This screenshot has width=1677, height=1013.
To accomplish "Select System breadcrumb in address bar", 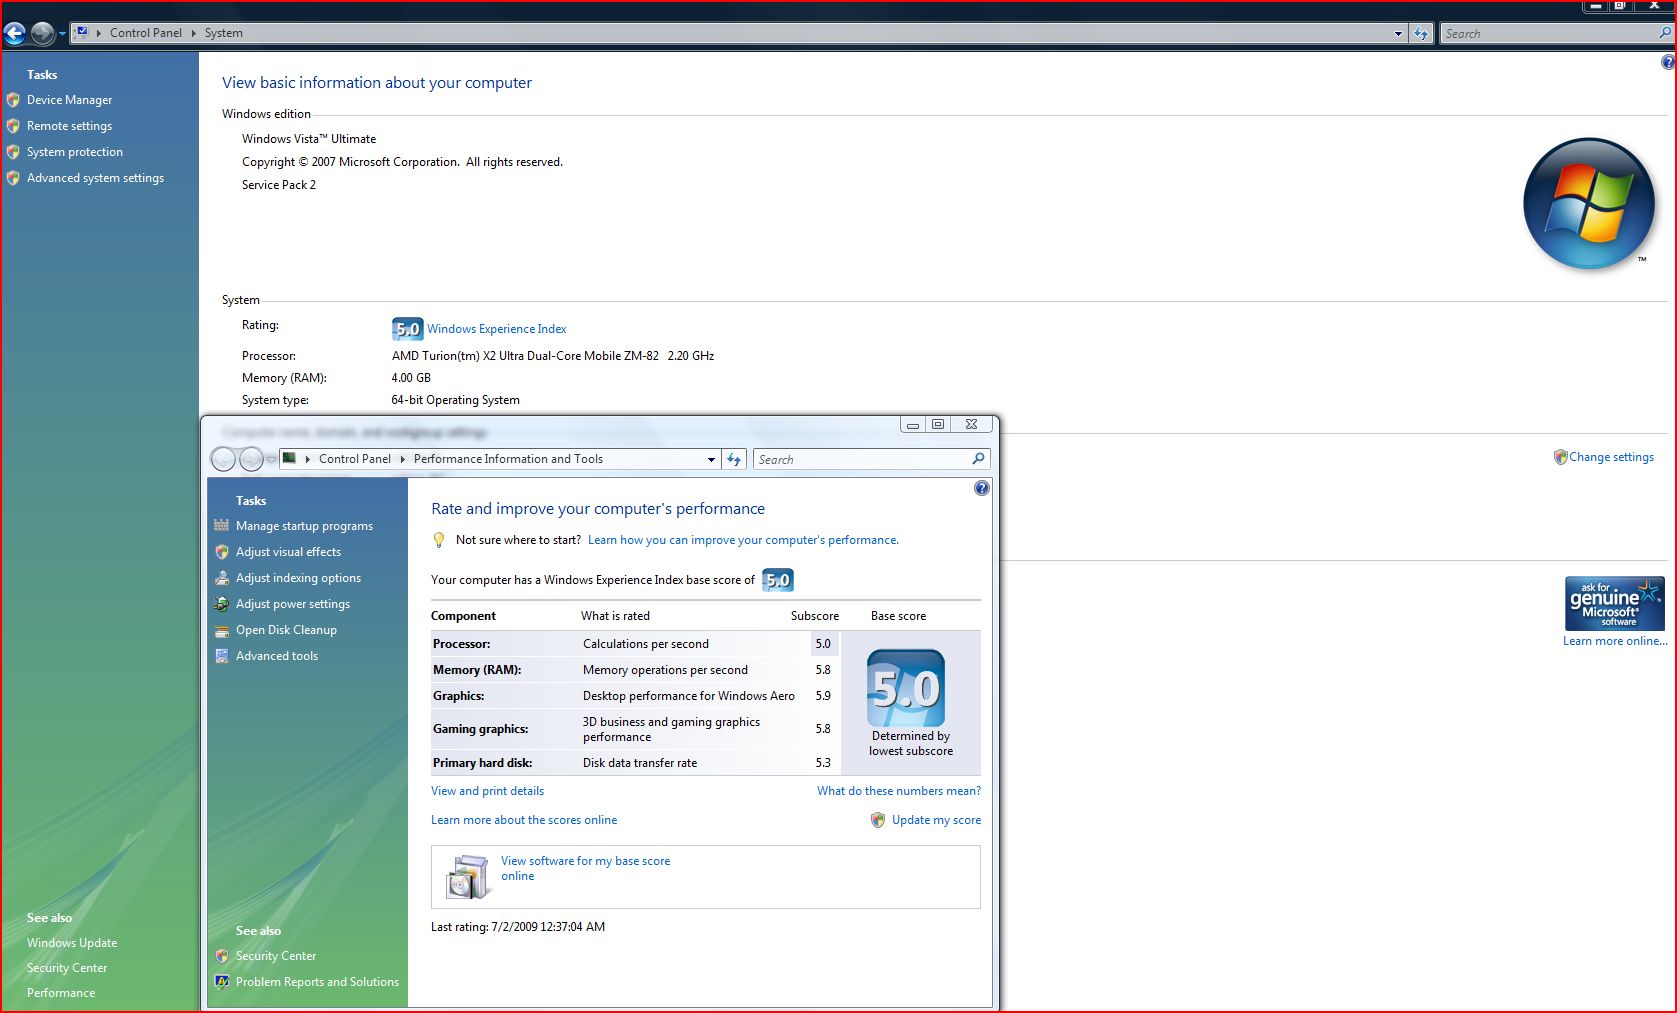I will [224, 33].
